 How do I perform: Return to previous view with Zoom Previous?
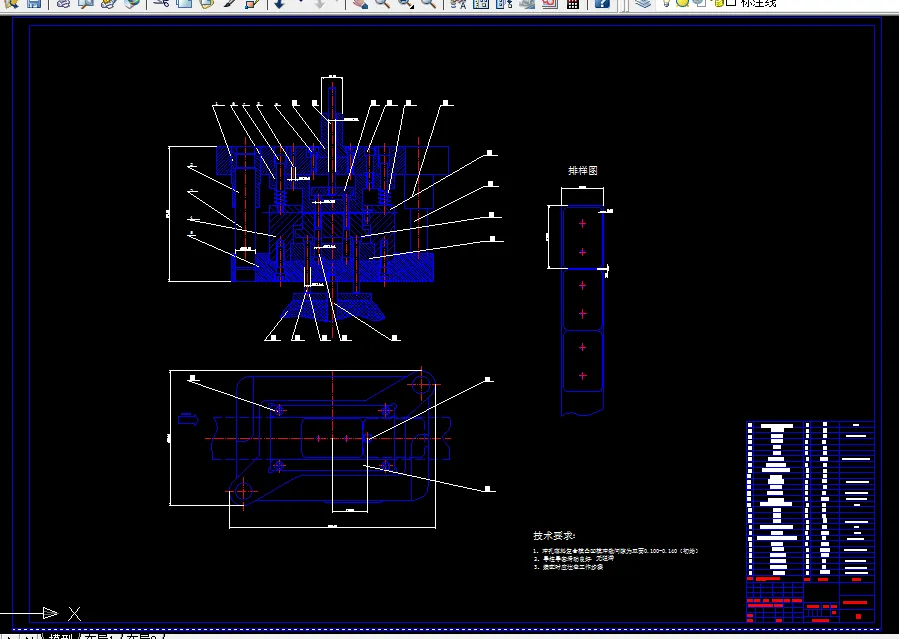428,3
